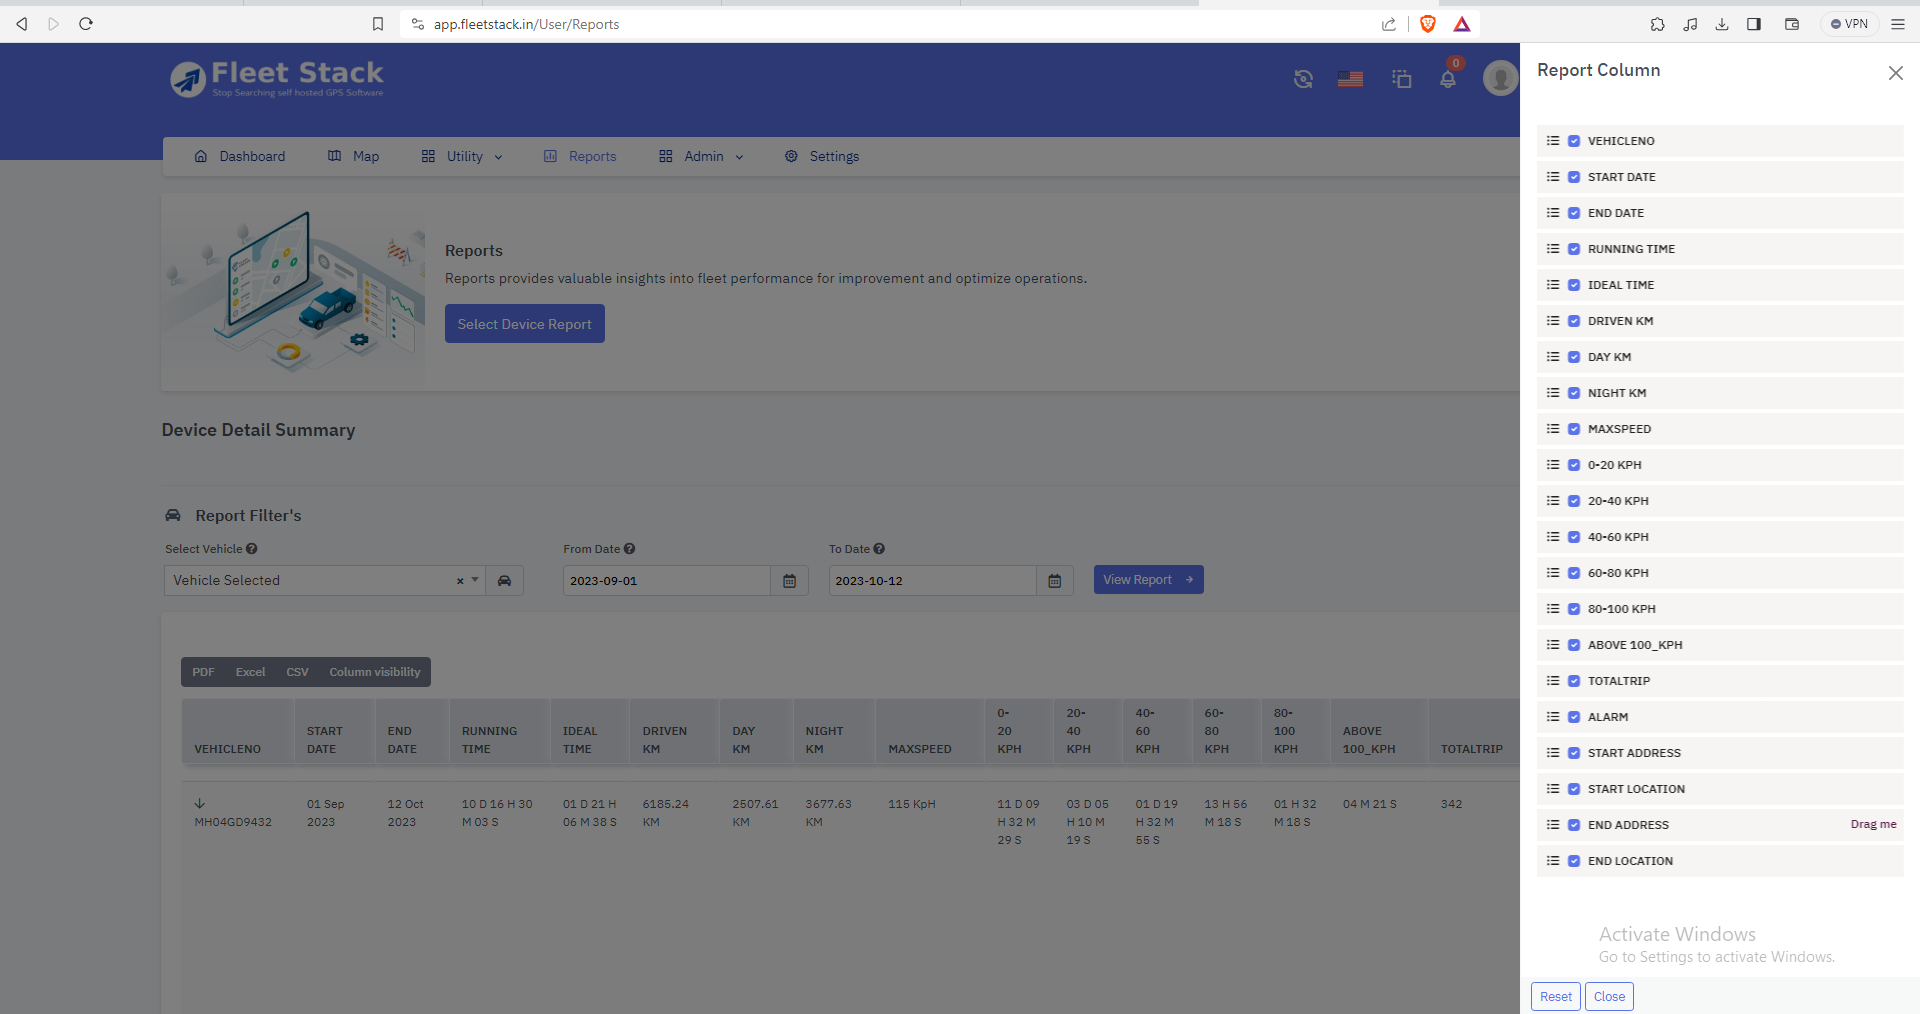Viewport: 1920px width, 1014px height.
Task: Click the notification bell icon
Action: [1447, 79]
